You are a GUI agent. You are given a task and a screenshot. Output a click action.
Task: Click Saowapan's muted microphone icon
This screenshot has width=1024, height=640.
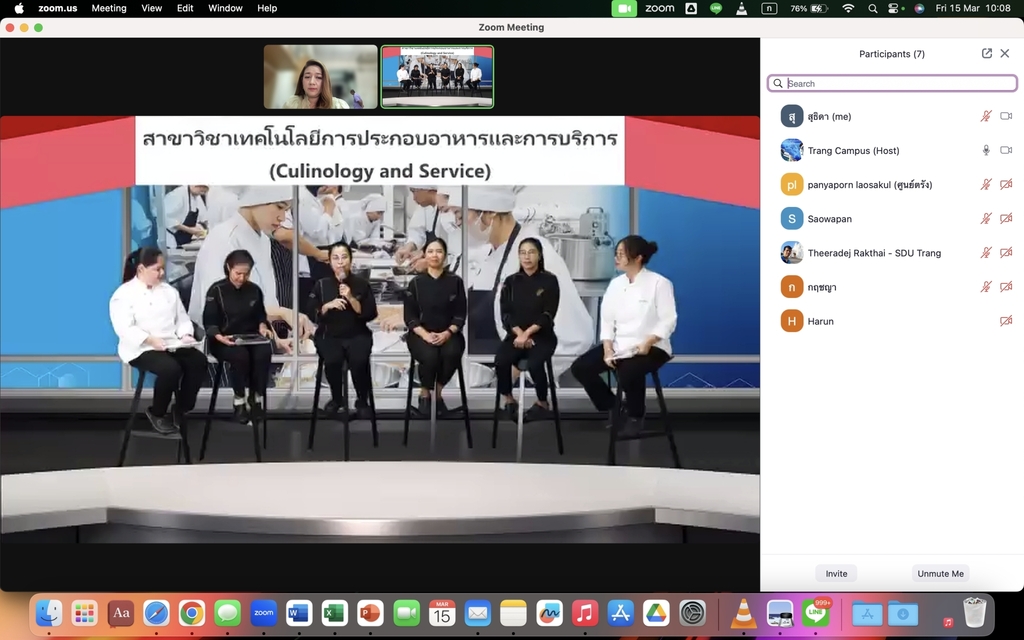pos(986,219)
